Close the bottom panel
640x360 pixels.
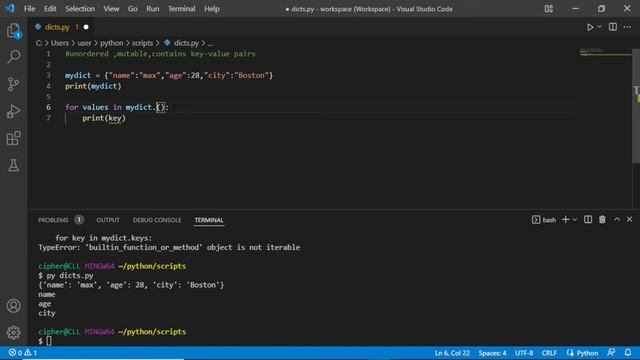coord(629,220)
